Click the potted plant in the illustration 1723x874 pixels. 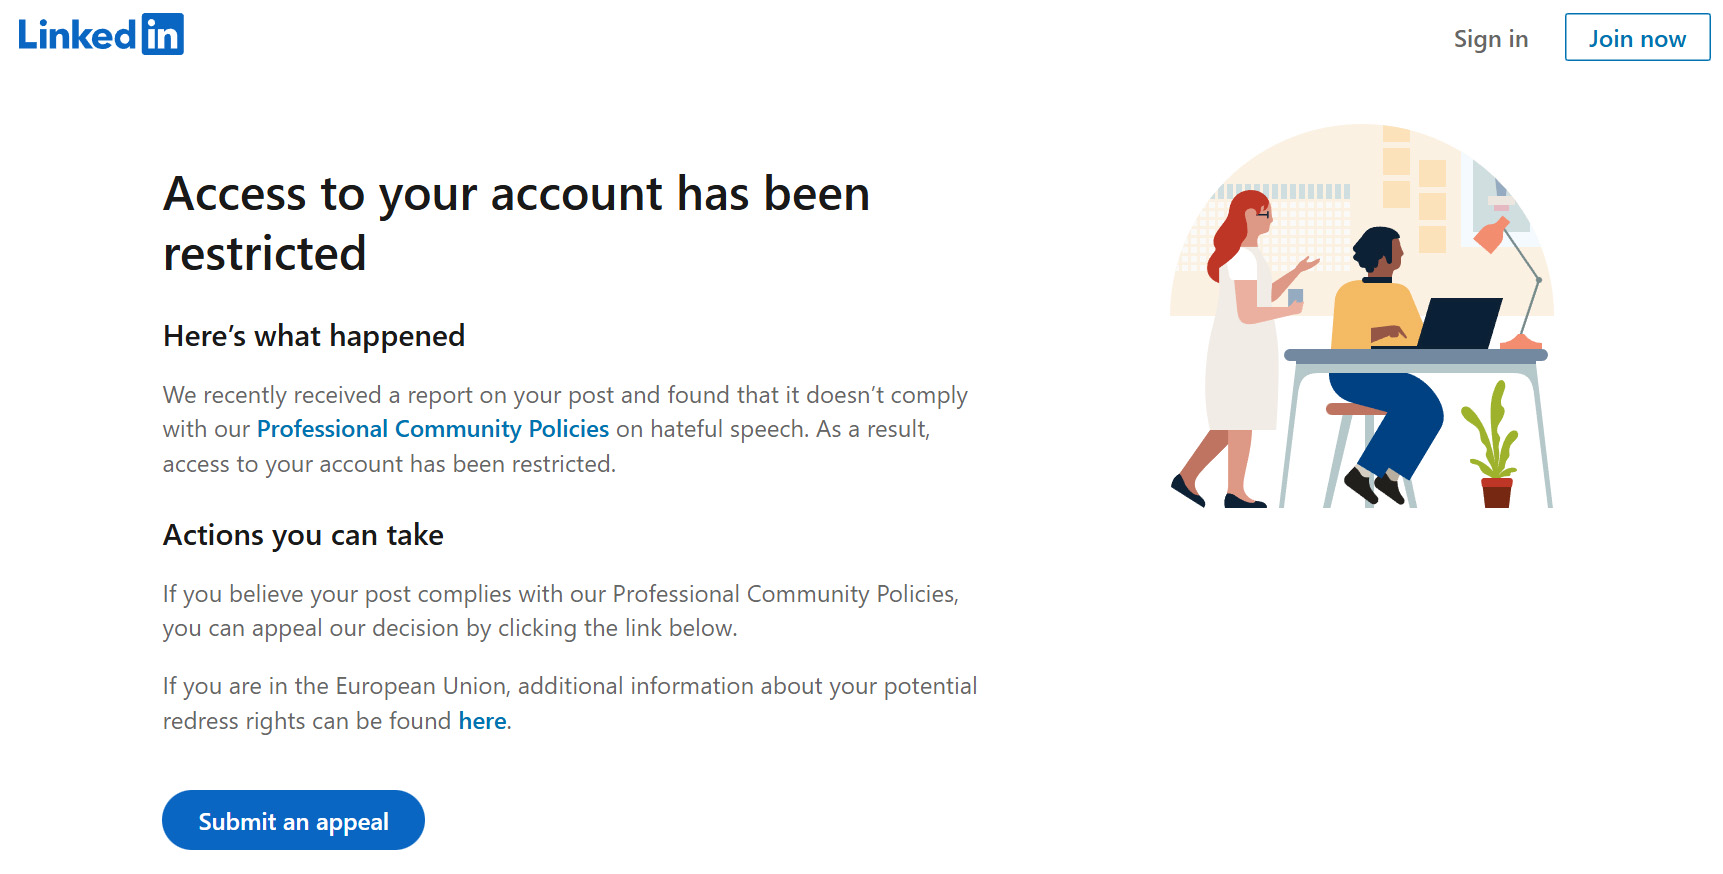1494,450
